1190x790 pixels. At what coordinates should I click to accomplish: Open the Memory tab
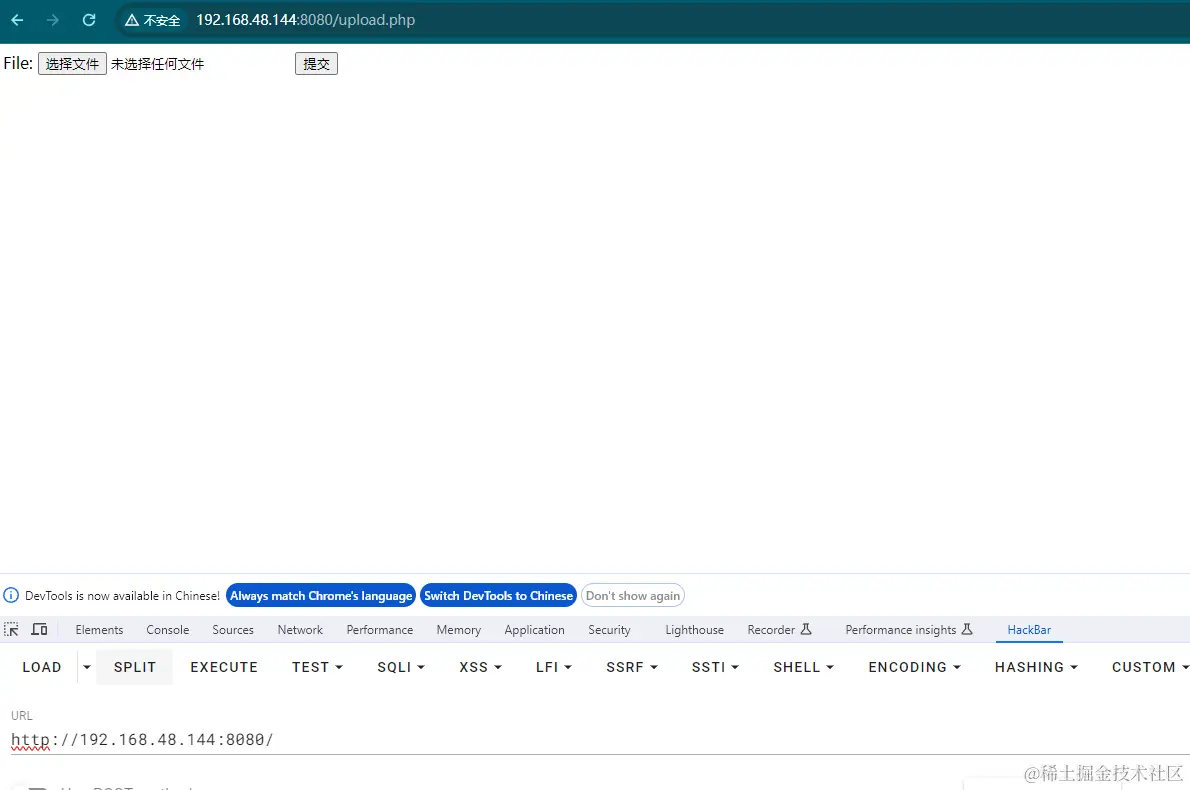point(458,630)
